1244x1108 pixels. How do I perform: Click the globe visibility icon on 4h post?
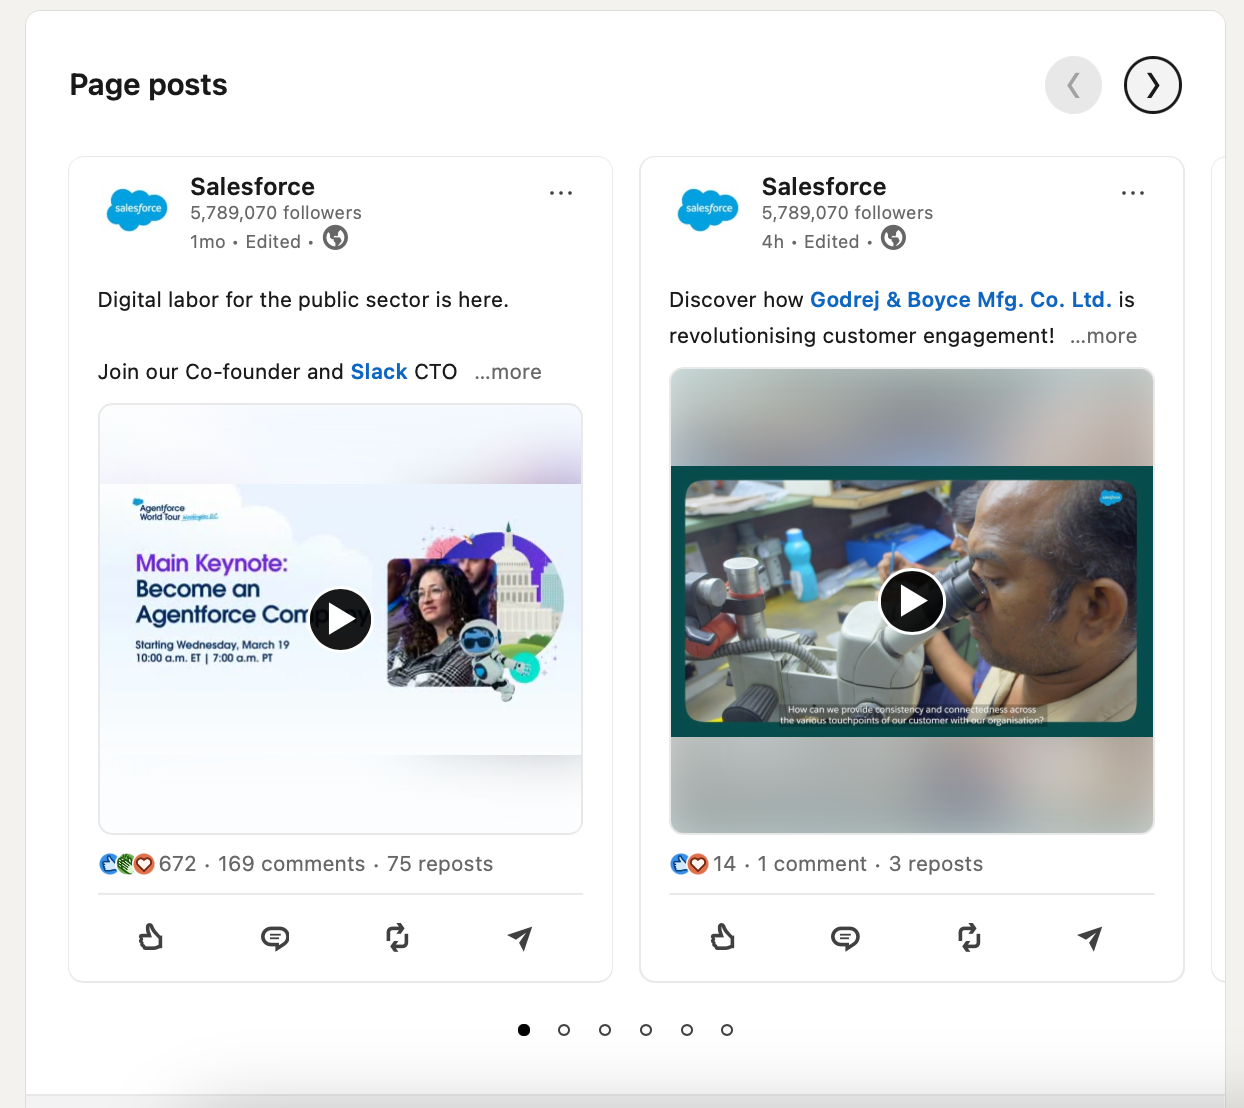[x=894, y=238]
